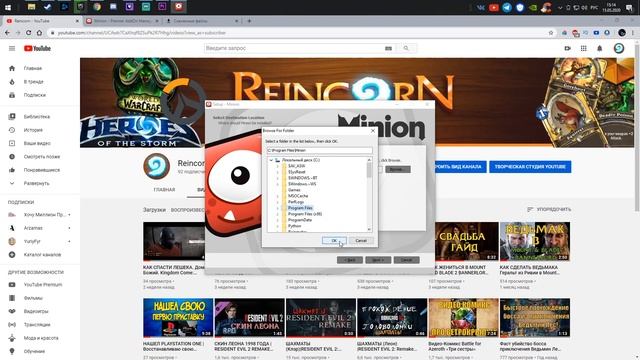Cancel the Browse For Folder dialog

click(x=361, y=240)
